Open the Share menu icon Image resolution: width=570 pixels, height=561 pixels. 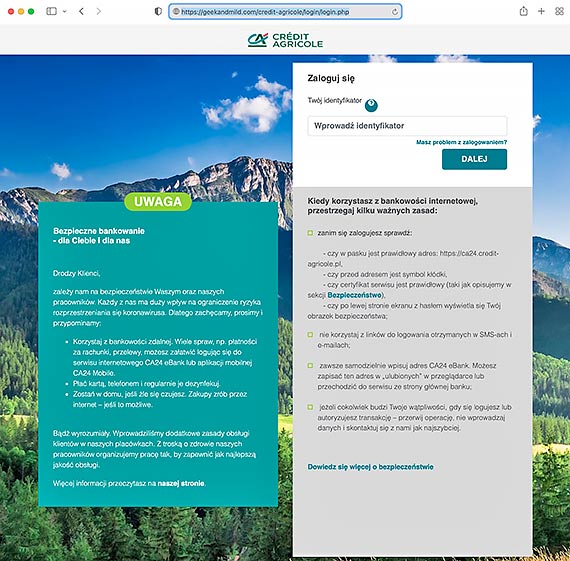click(x=523, y=11)
